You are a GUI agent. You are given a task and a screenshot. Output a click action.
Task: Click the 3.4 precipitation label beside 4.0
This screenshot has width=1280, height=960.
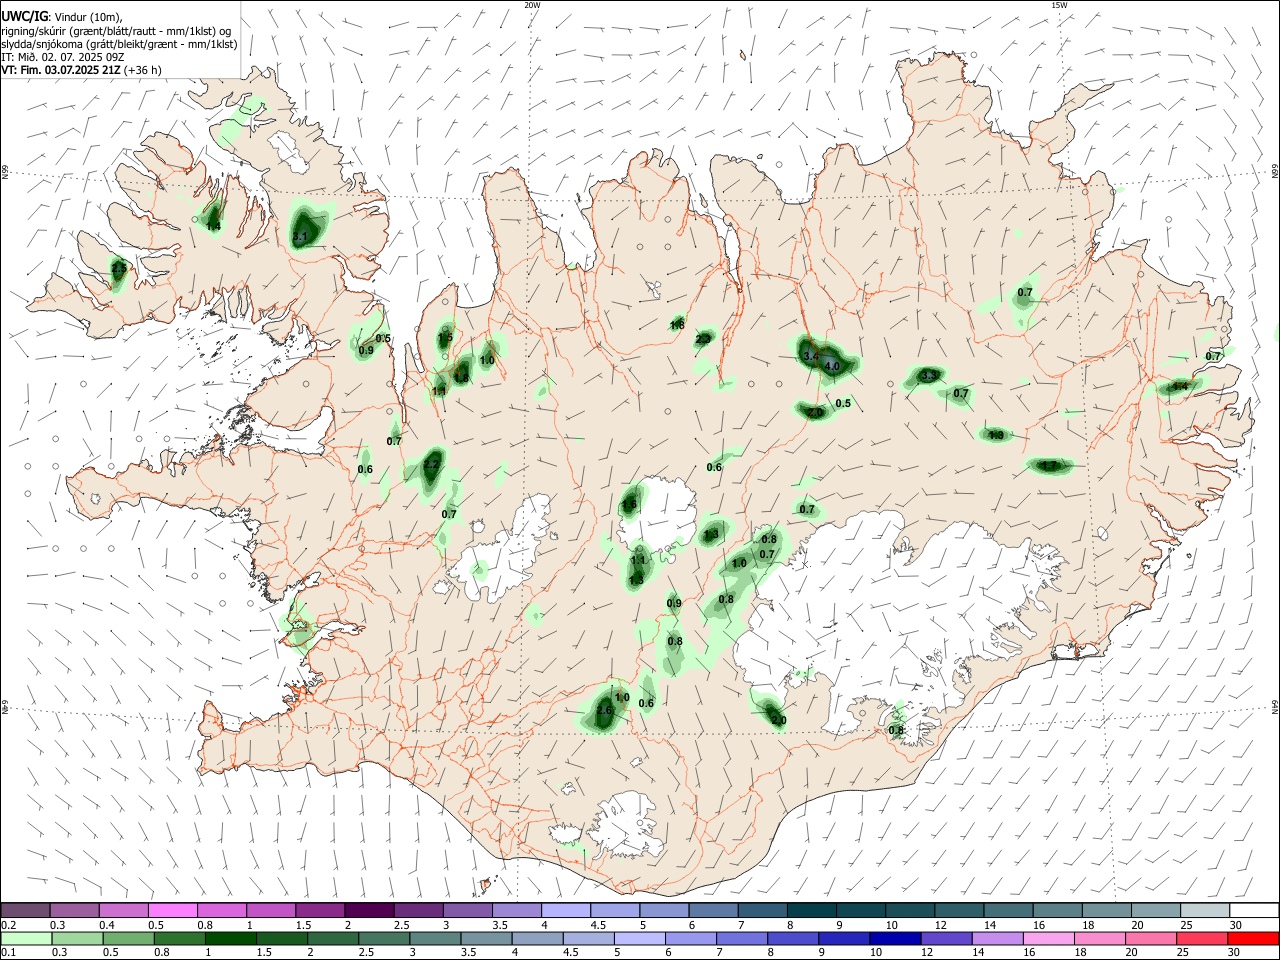(x=811, y=355)
